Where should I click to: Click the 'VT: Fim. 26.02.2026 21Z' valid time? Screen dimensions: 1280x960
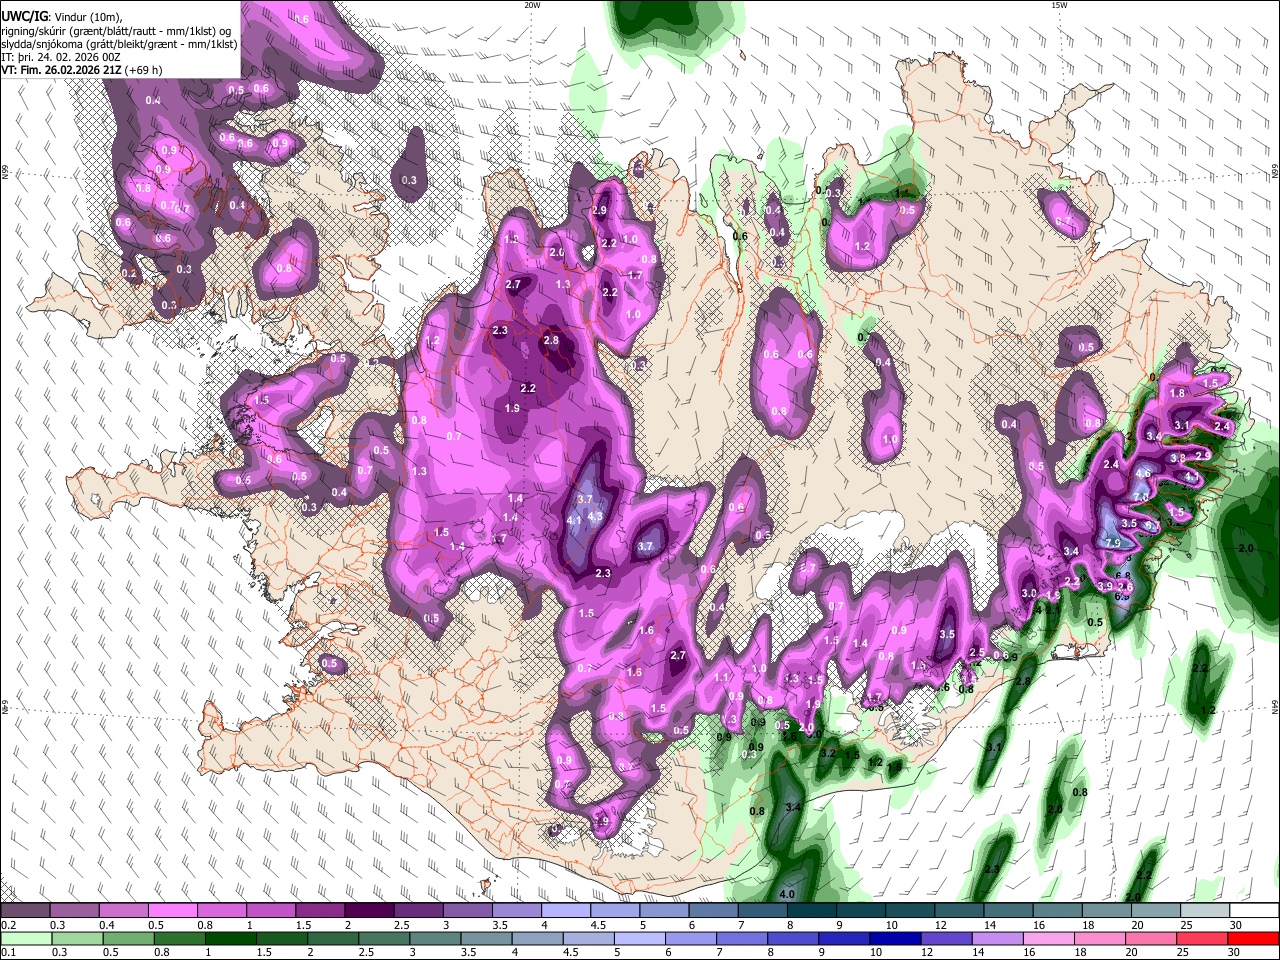(x=62, y=70)
